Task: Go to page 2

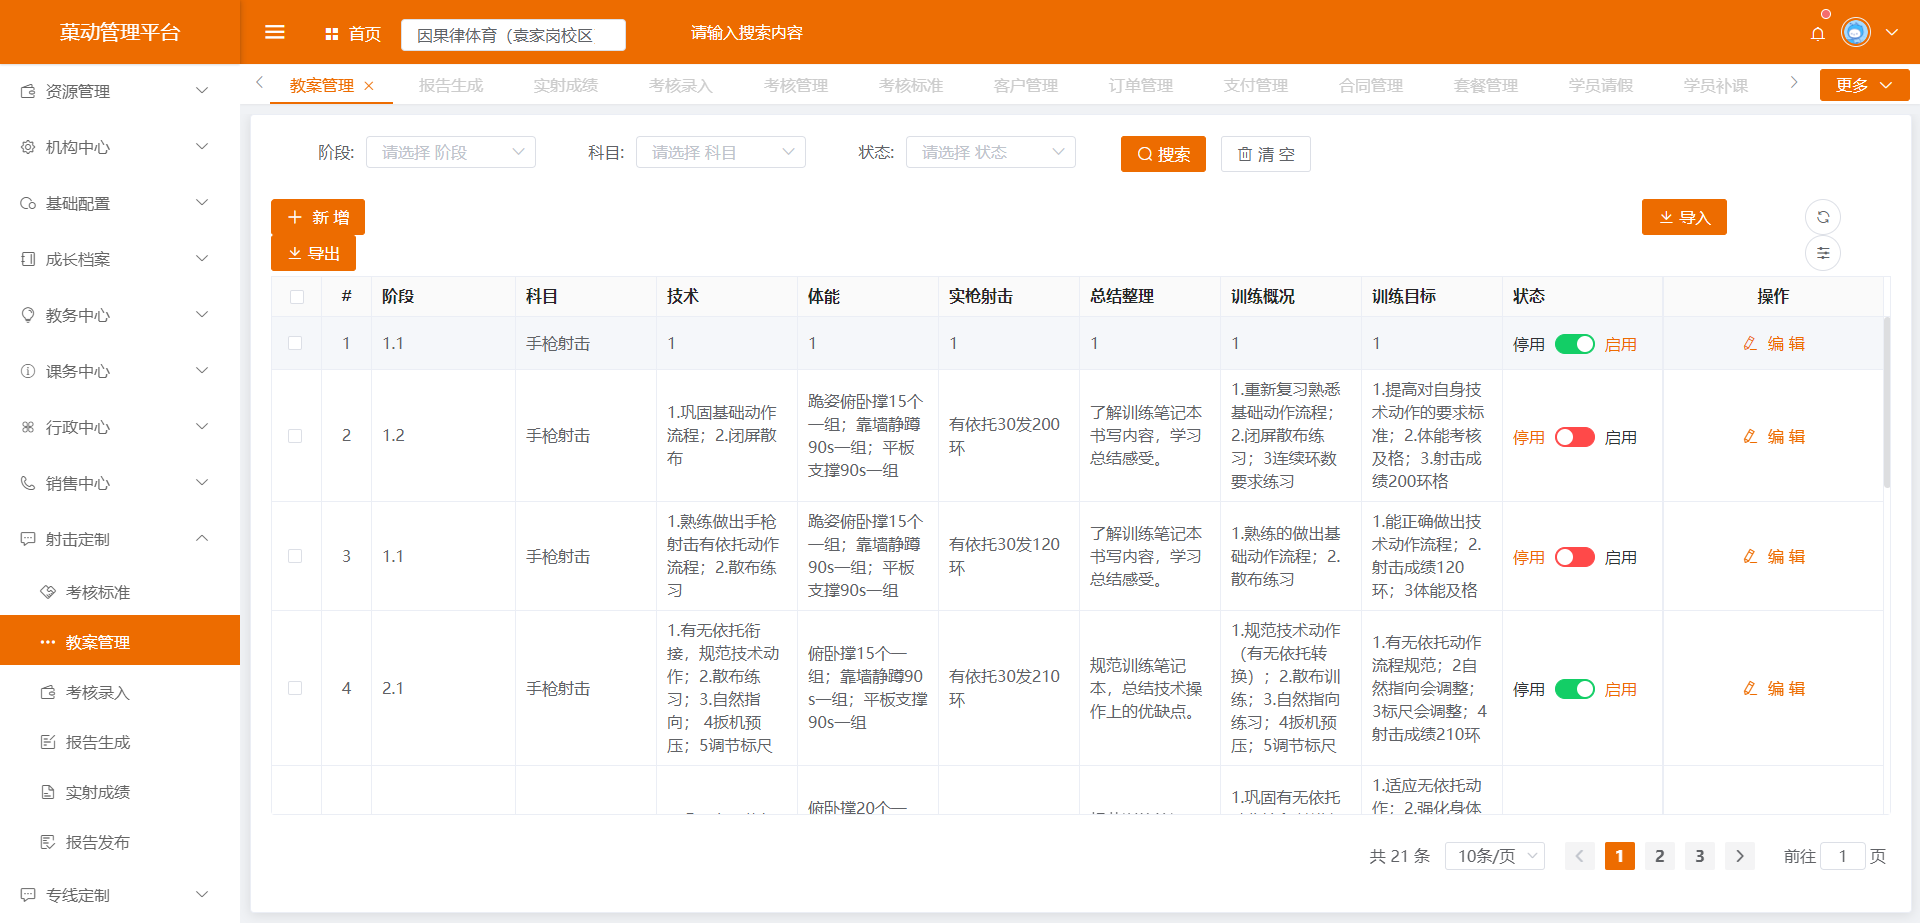Action: (1660, 856)
